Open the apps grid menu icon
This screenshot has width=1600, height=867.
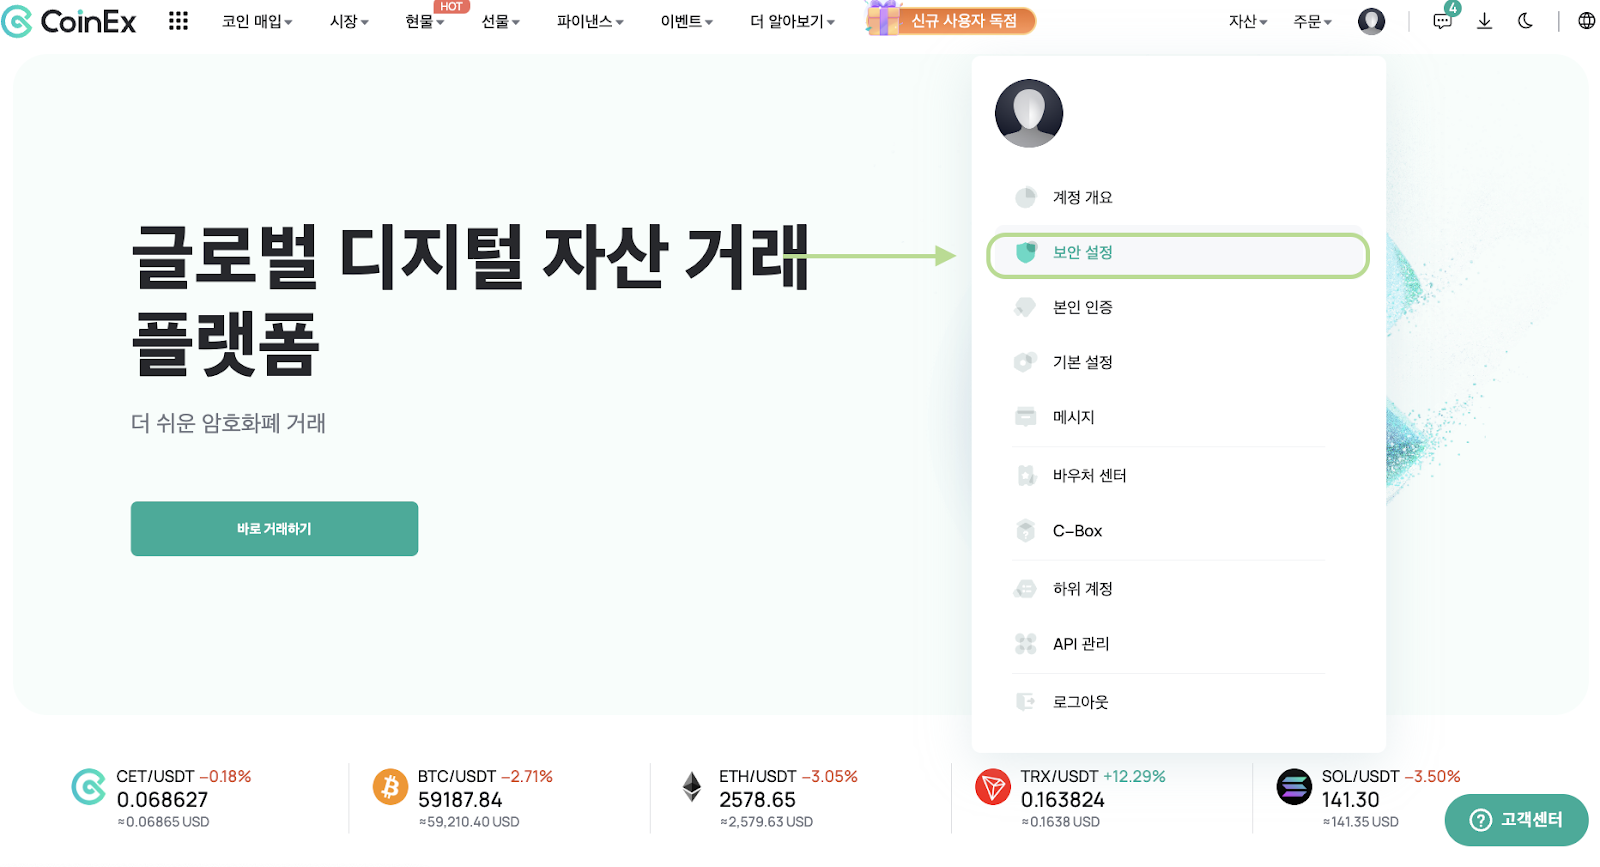coord(178,21)
